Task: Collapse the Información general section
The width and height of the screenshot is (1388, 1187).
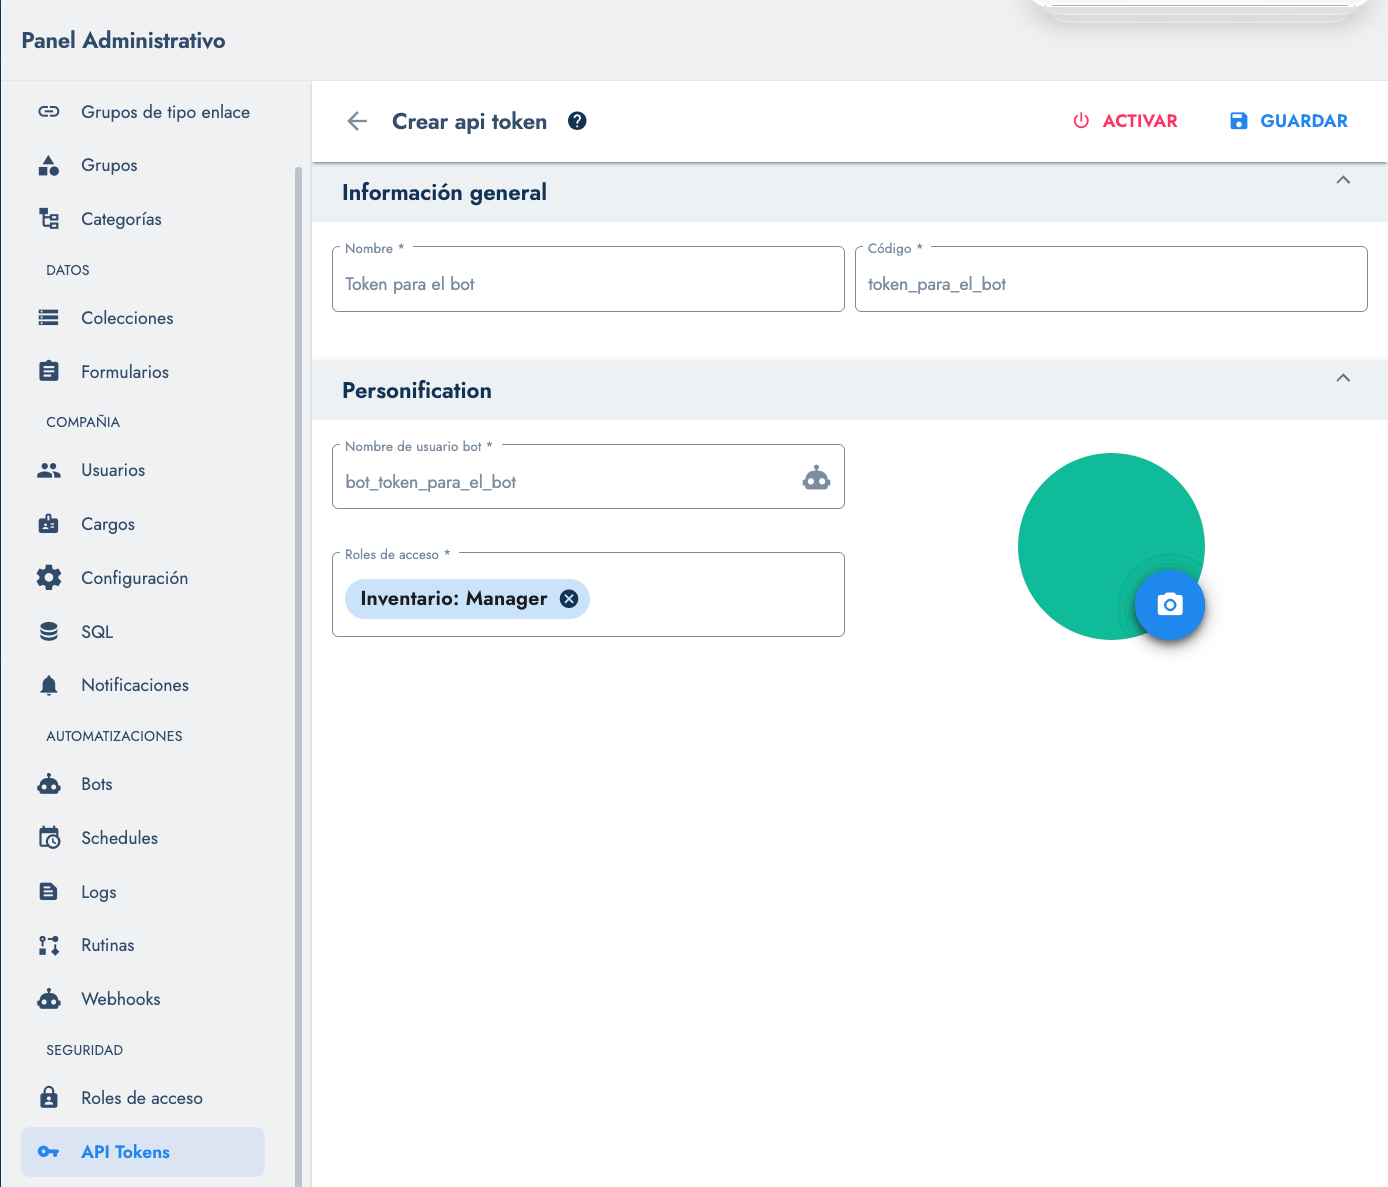Action: [x=1343, y=181]
